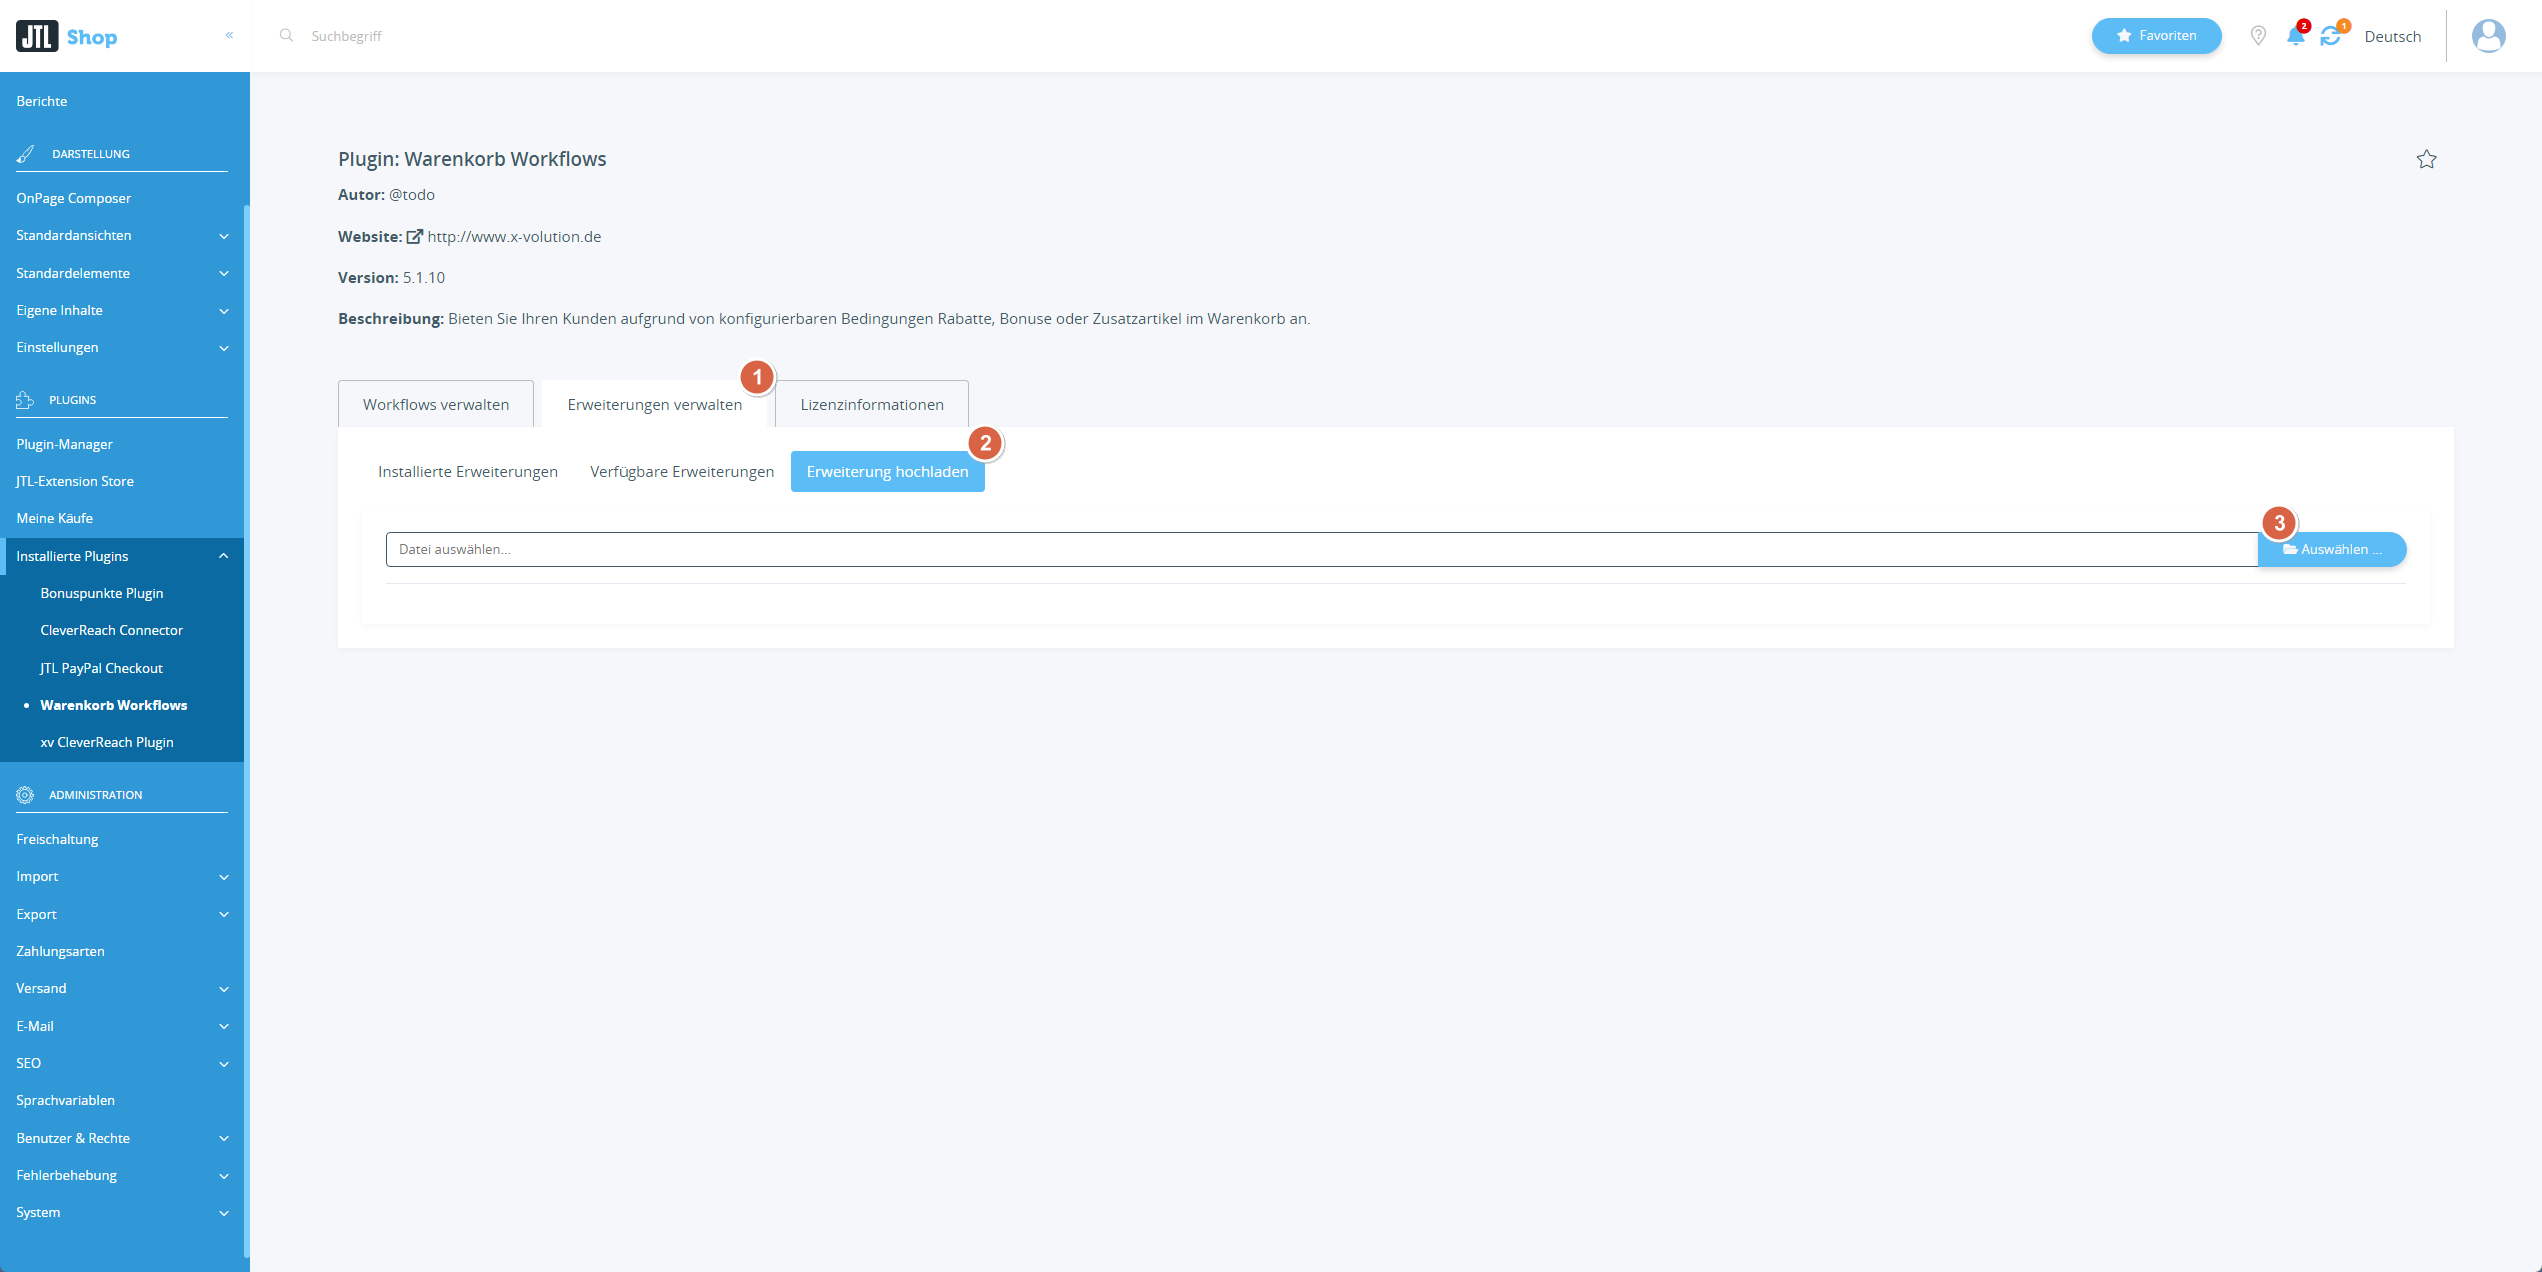Select Erweiterungen verwalten tab
Screen dimensions: 2542x1272
[x=655, y=404]
